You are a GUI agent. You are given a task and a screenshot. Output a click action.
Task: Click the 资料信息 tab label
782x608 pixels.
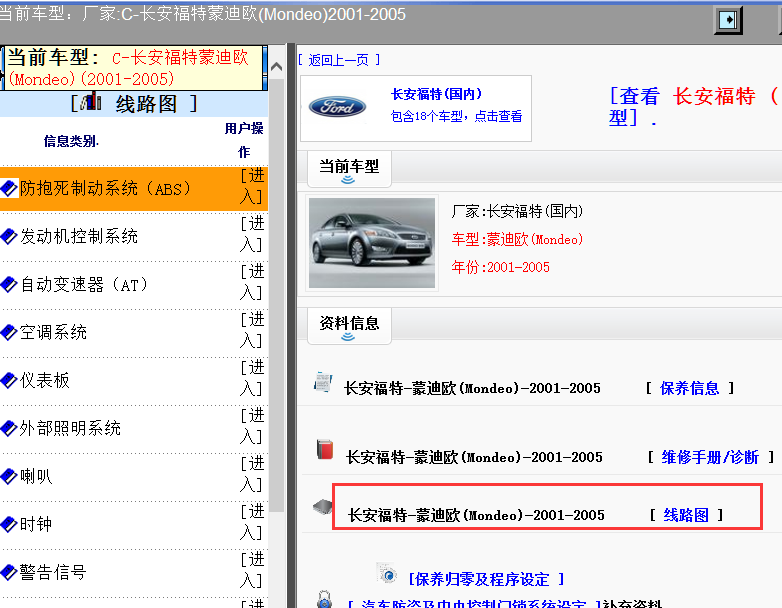pos(349,323)
